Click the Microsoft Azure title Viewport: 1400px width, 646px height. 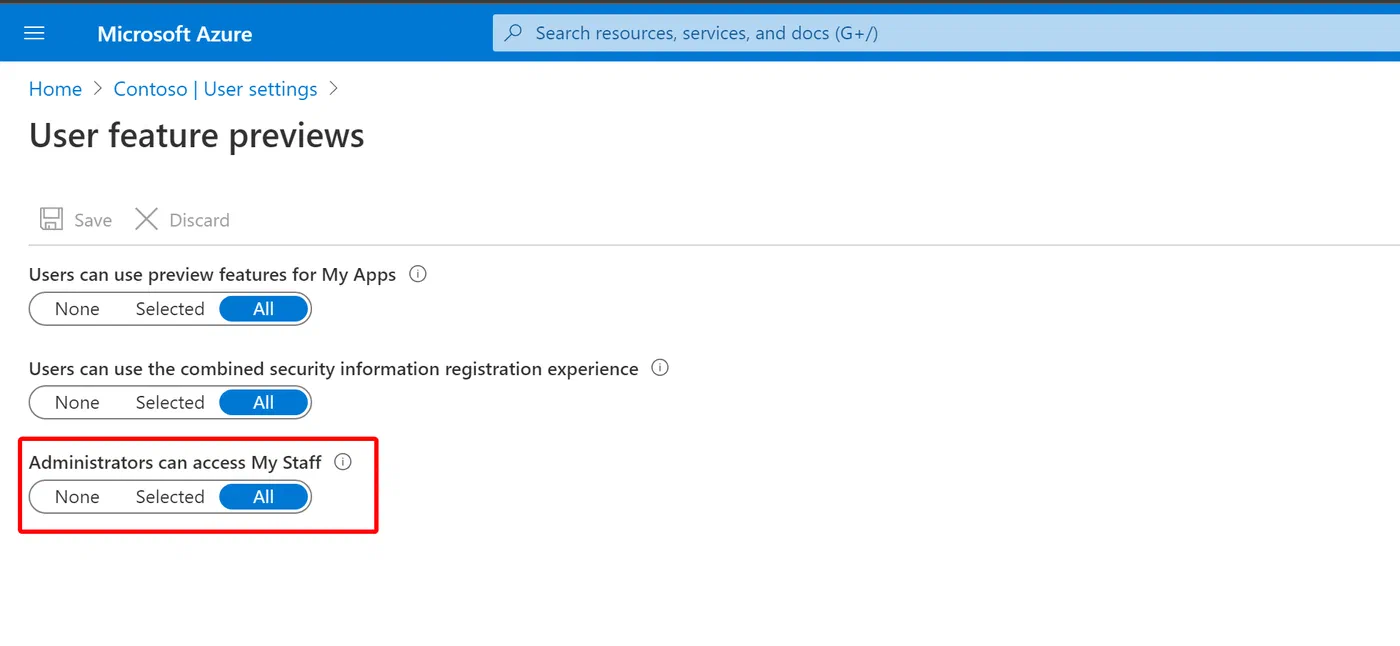[x=175, y=34]
